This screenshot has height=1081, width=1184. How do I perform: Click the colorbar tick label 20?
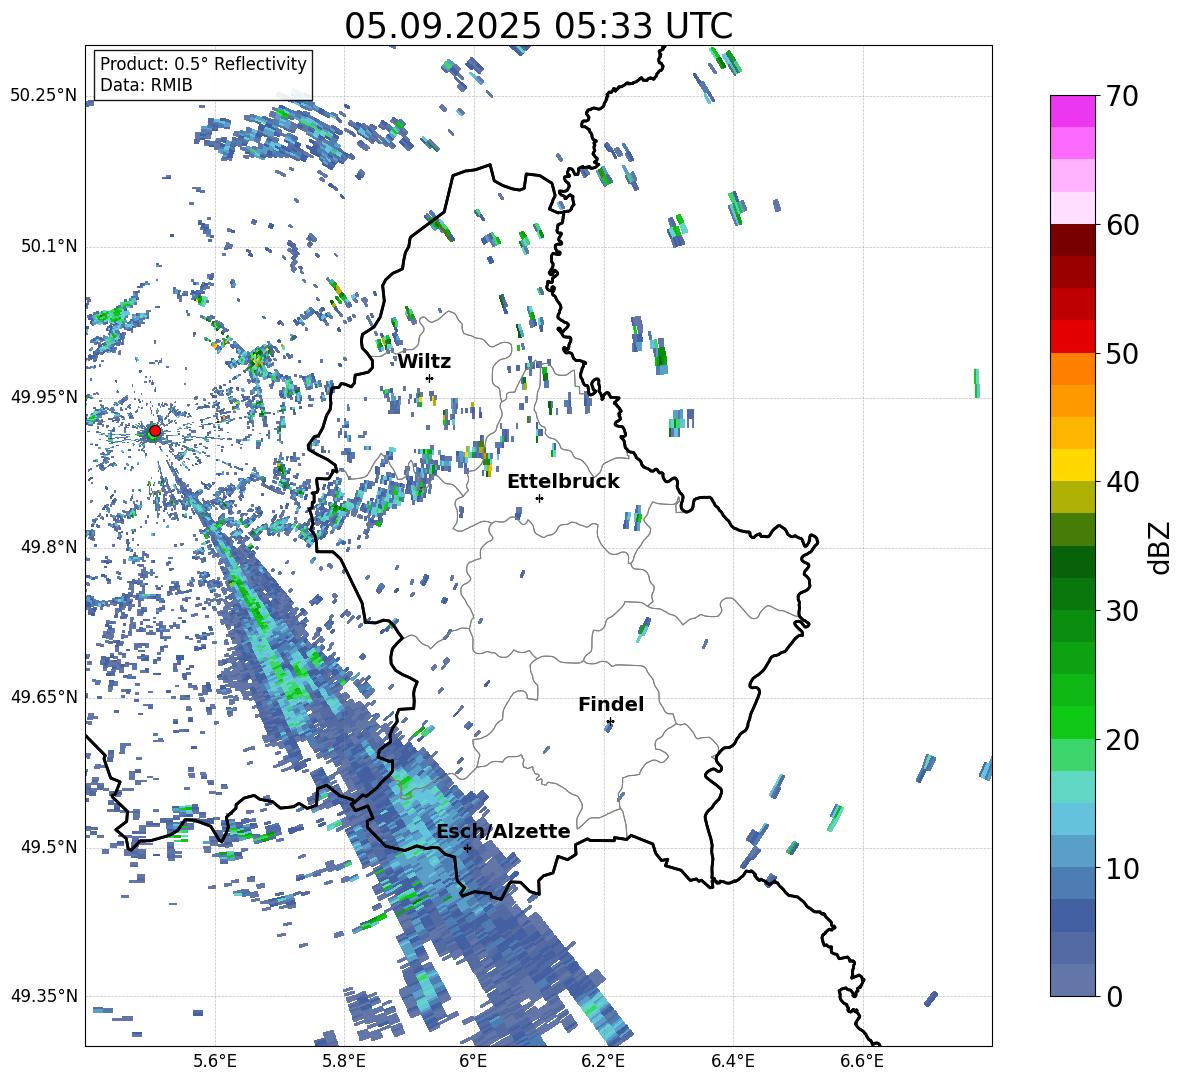point(1122,740)
